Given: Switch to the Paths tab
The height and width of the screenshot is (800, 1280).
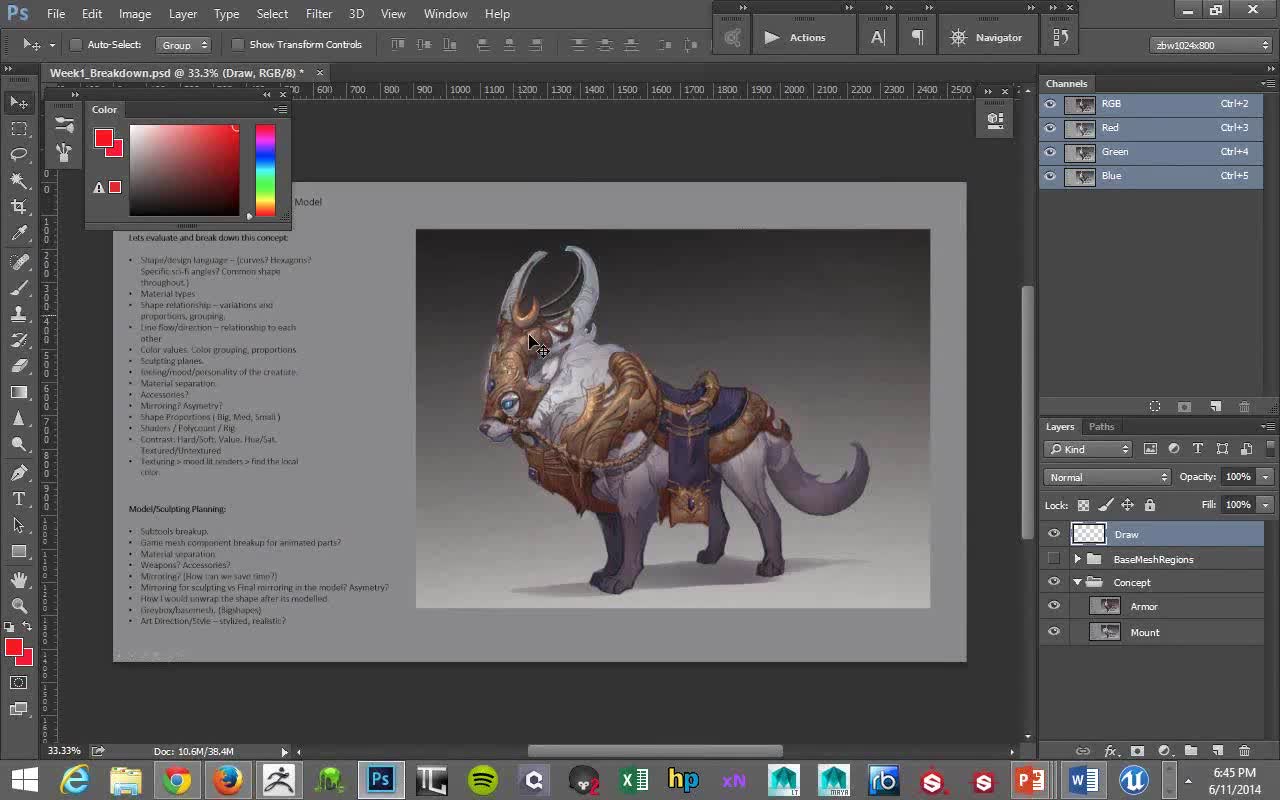Looking at the screenshot, I should coord(1101,427).
